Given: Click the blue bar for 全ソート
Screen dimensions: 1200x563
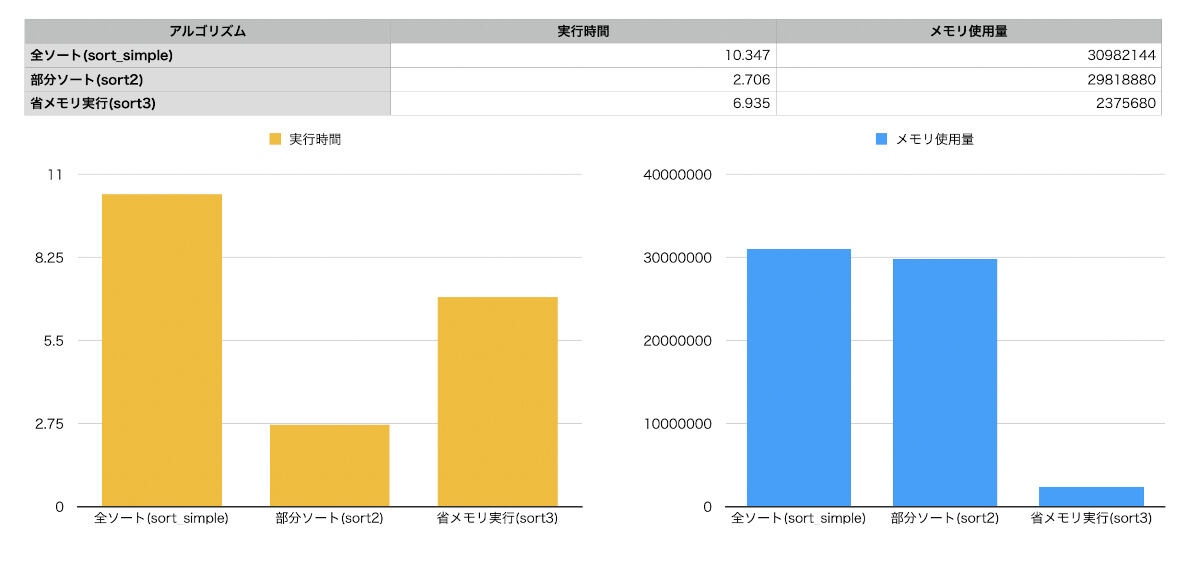Looking at the screenshot, I should 798,377.
